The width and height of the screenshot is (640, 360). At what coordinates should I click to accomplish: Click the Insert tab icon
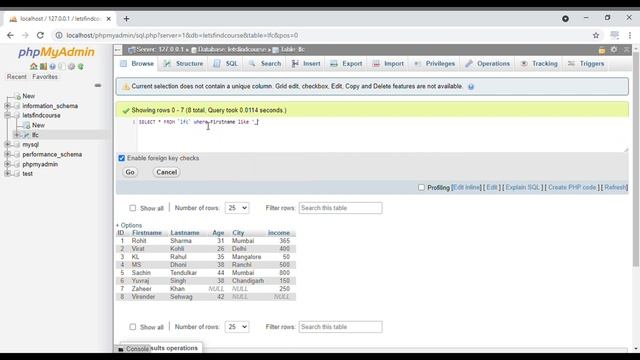coord(295,64)
